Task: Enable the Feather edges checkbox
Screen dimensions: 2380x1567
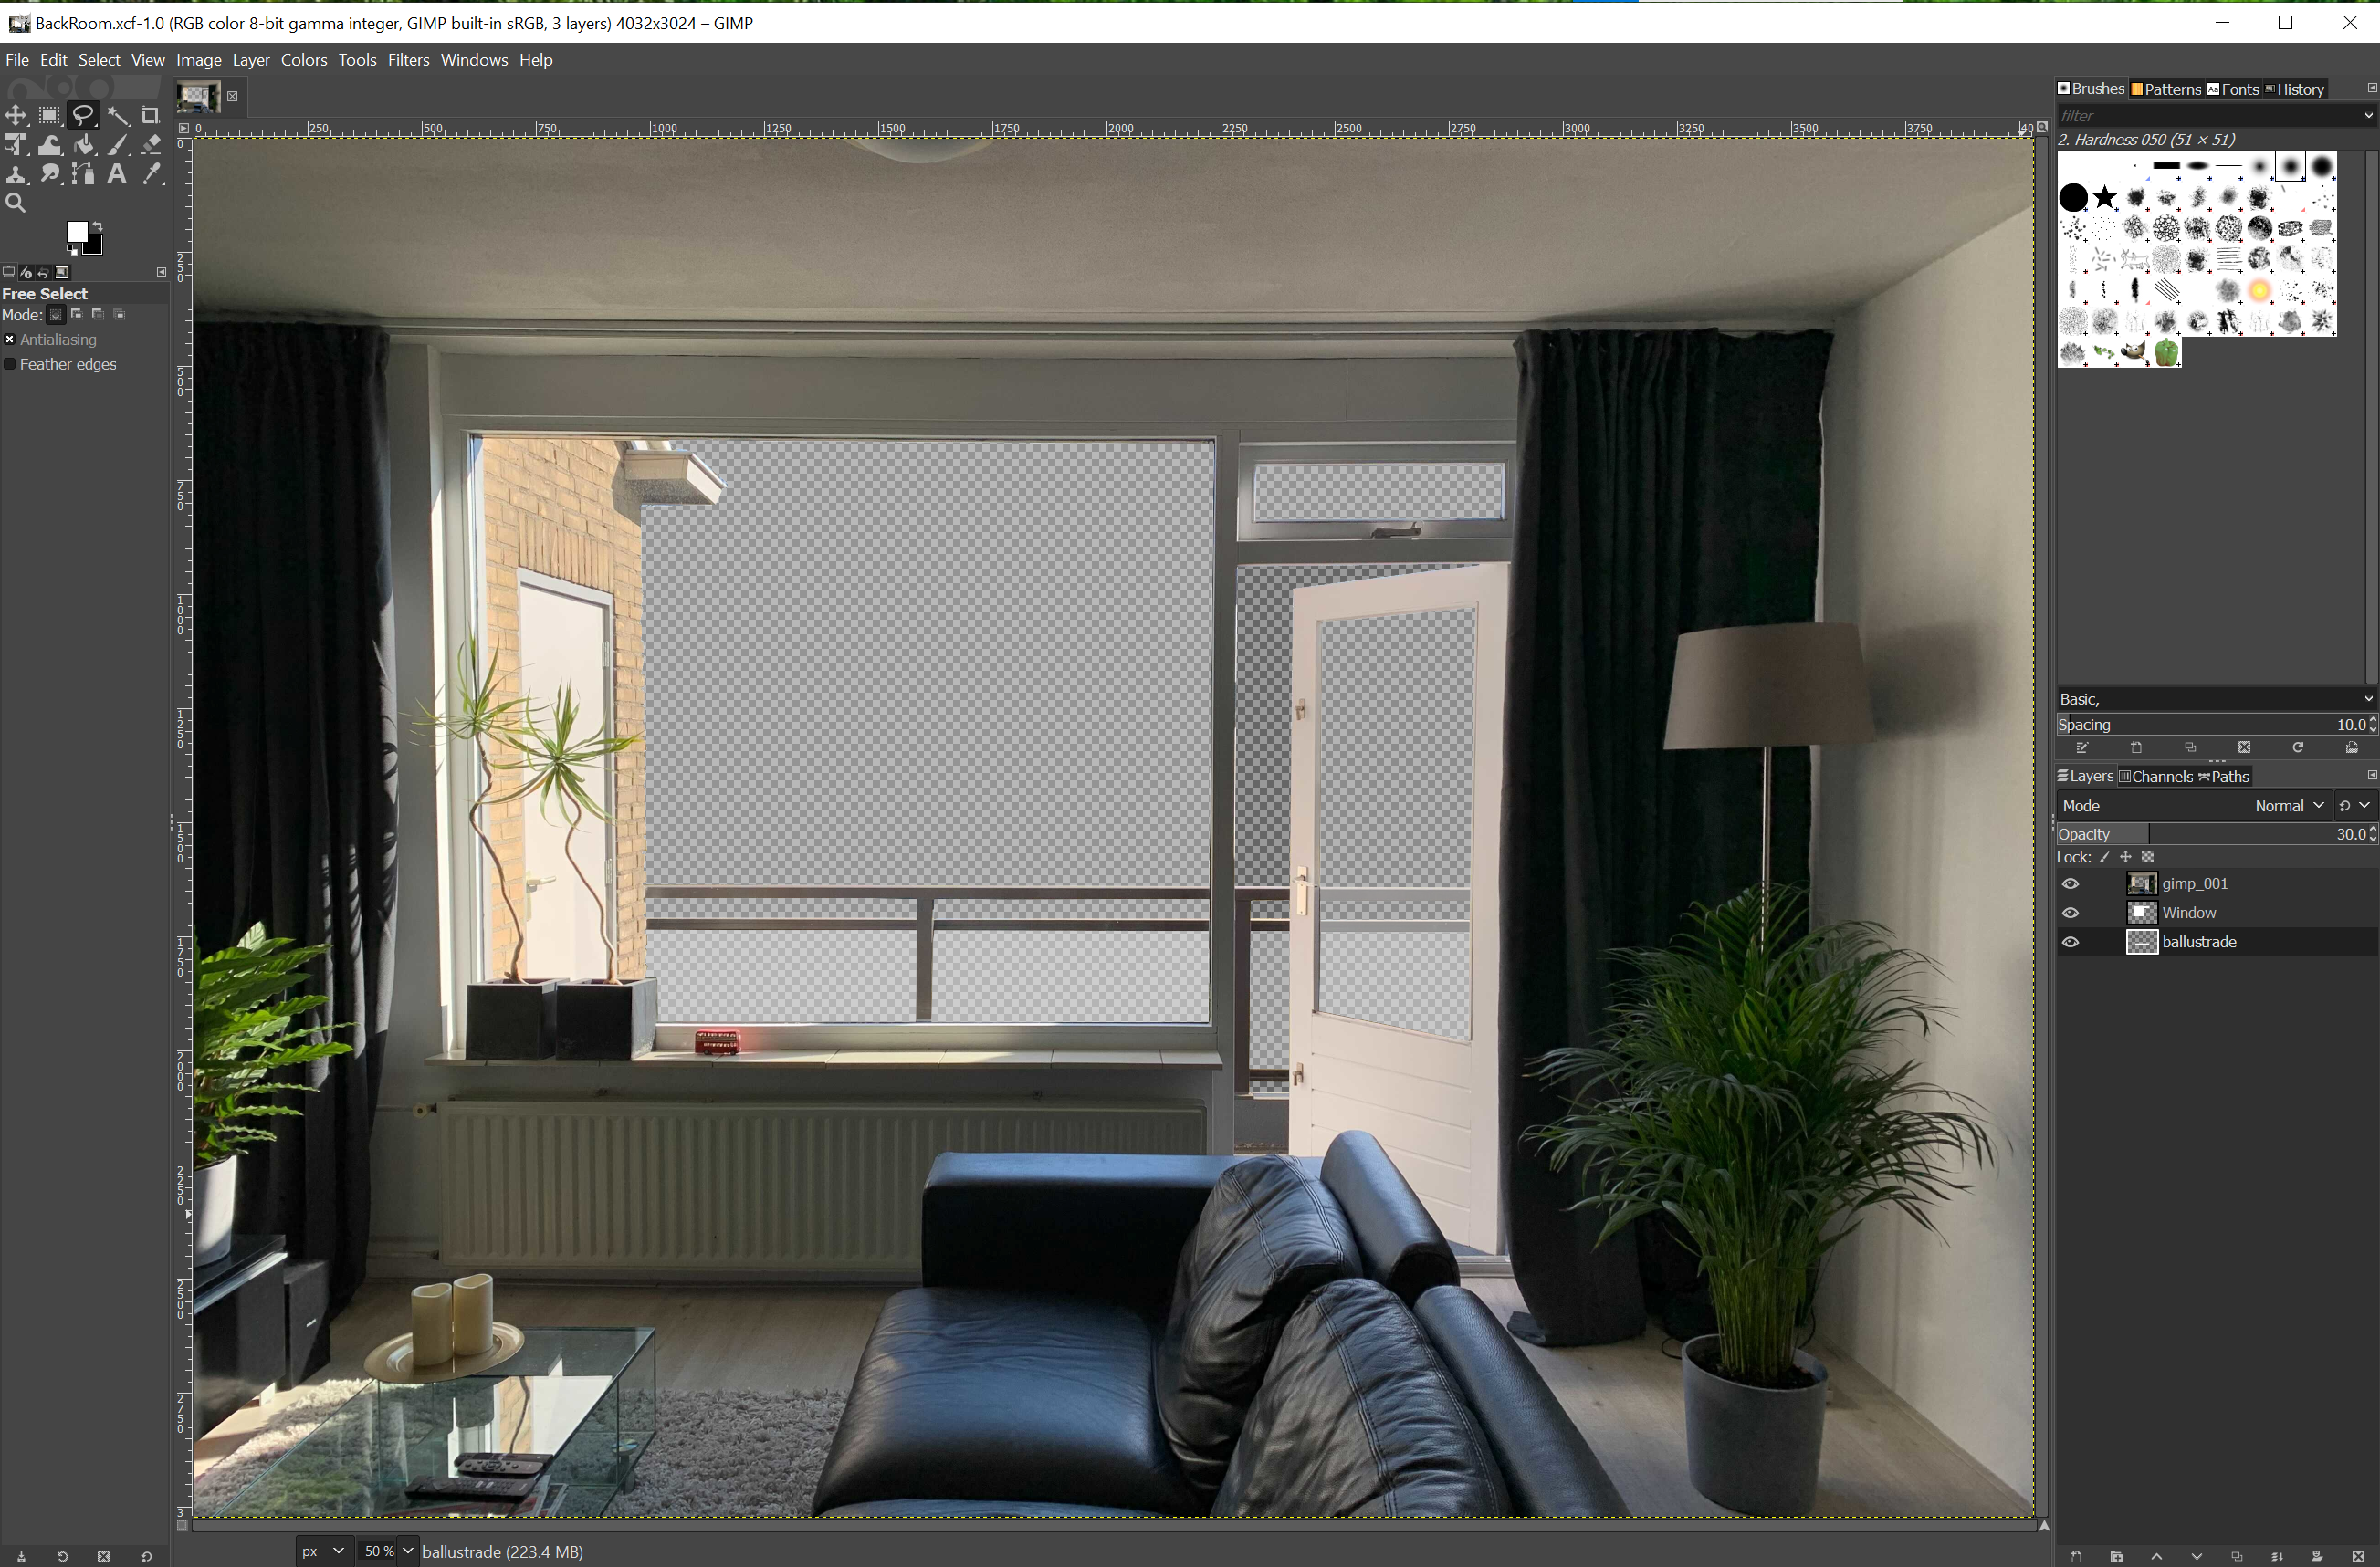Action: coord(10,365)
